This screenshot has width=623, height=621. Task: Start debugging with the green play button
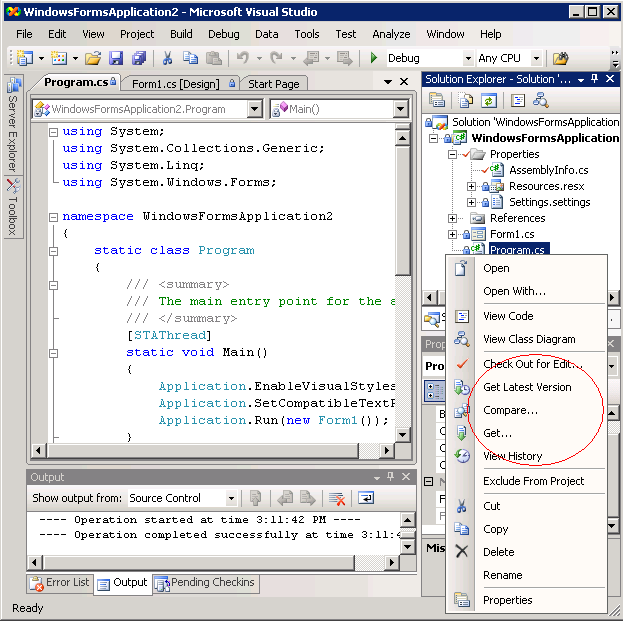pos(374,58)
